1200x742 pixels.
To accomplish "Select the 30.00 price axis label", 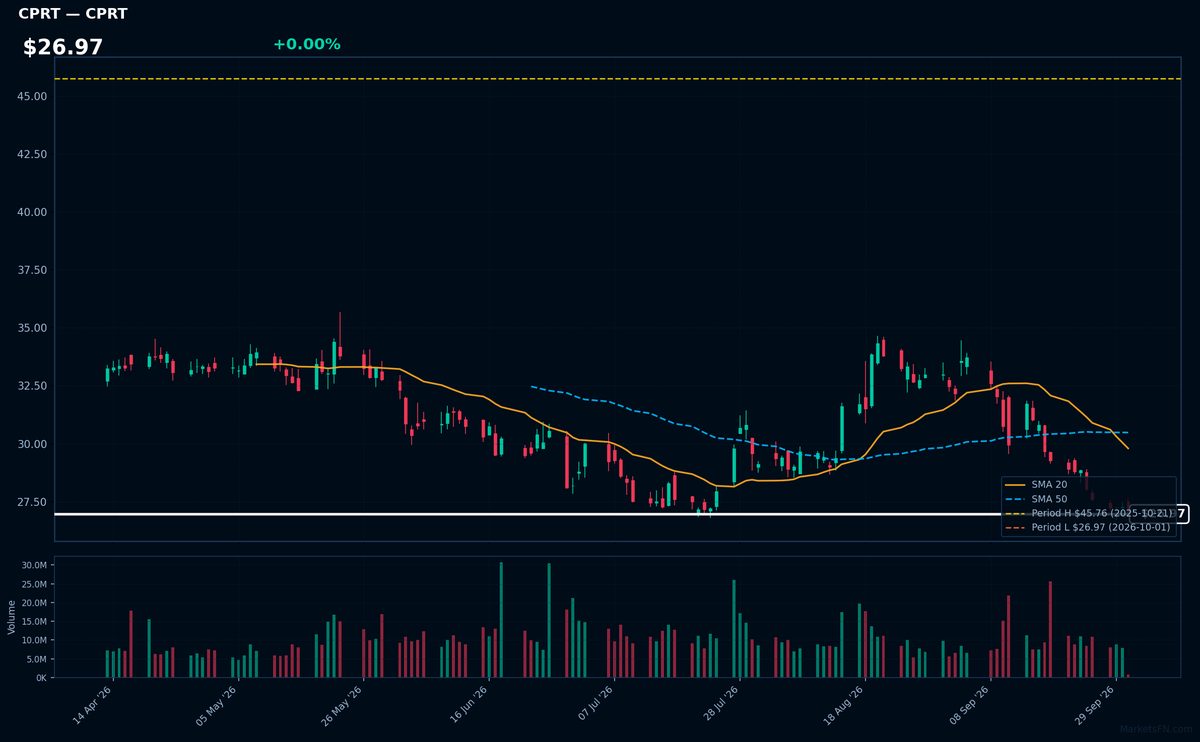I will click(33, 444).
